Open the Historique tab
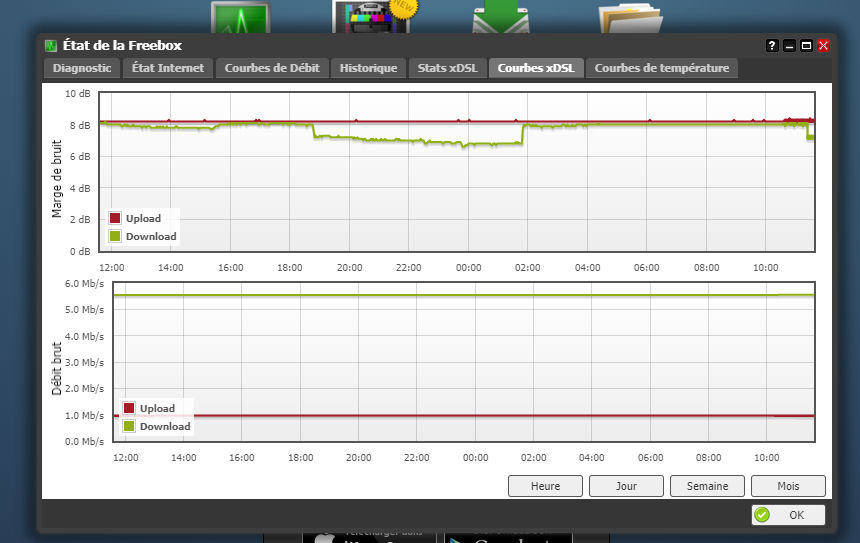Screen dimensions: 860x543 (368, 69)
